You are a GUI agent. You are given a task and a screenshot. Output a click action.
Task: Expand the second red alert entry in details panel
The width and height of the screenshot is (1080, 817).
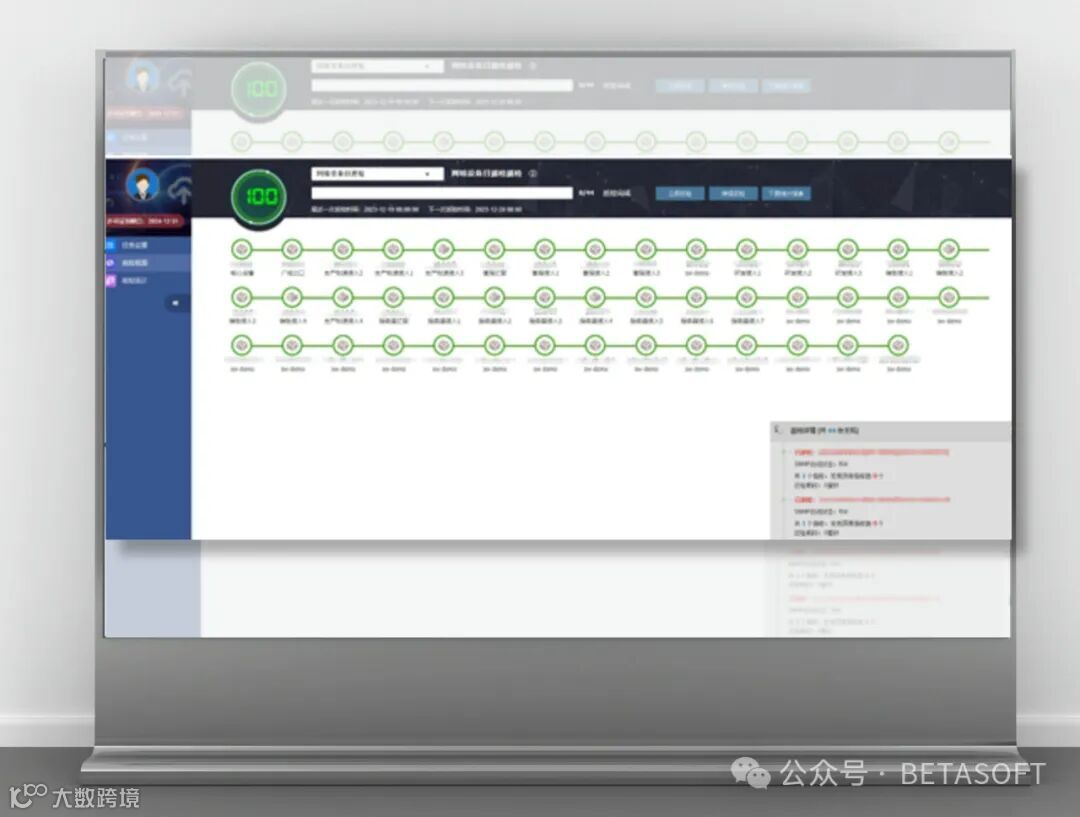[784, 499]
